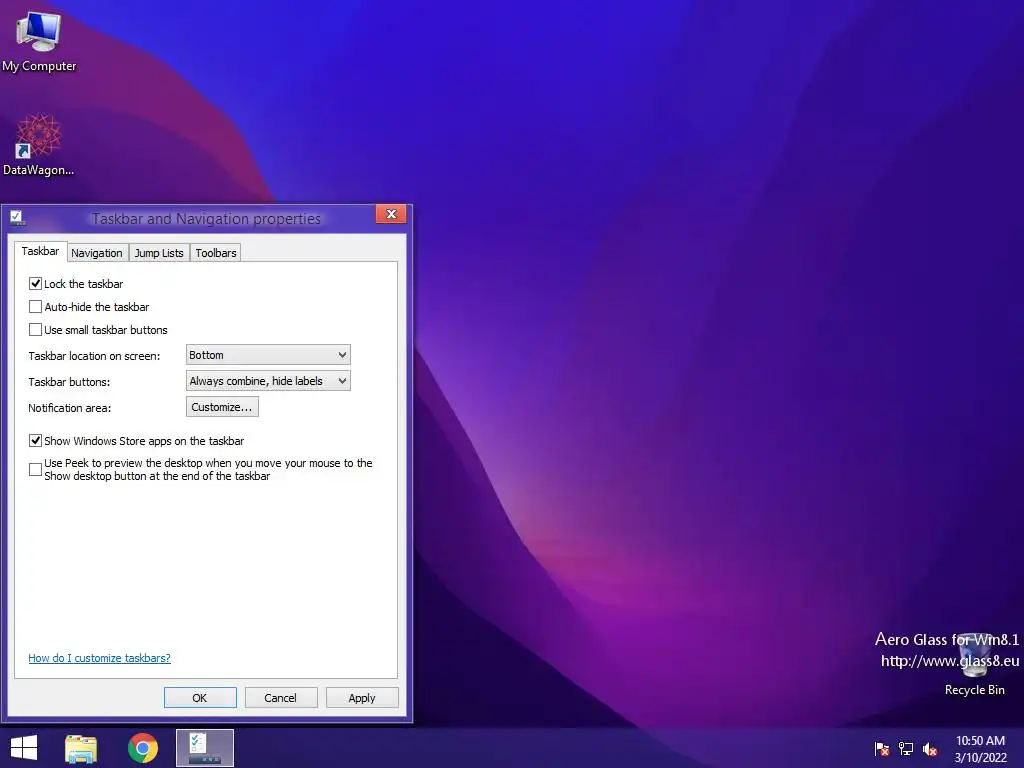Image resolution: width=1024 pixels, height=768 pixels.
Task: Switch to the Toolbars tab
Action: pyautogui.click(x=216, y=253)
